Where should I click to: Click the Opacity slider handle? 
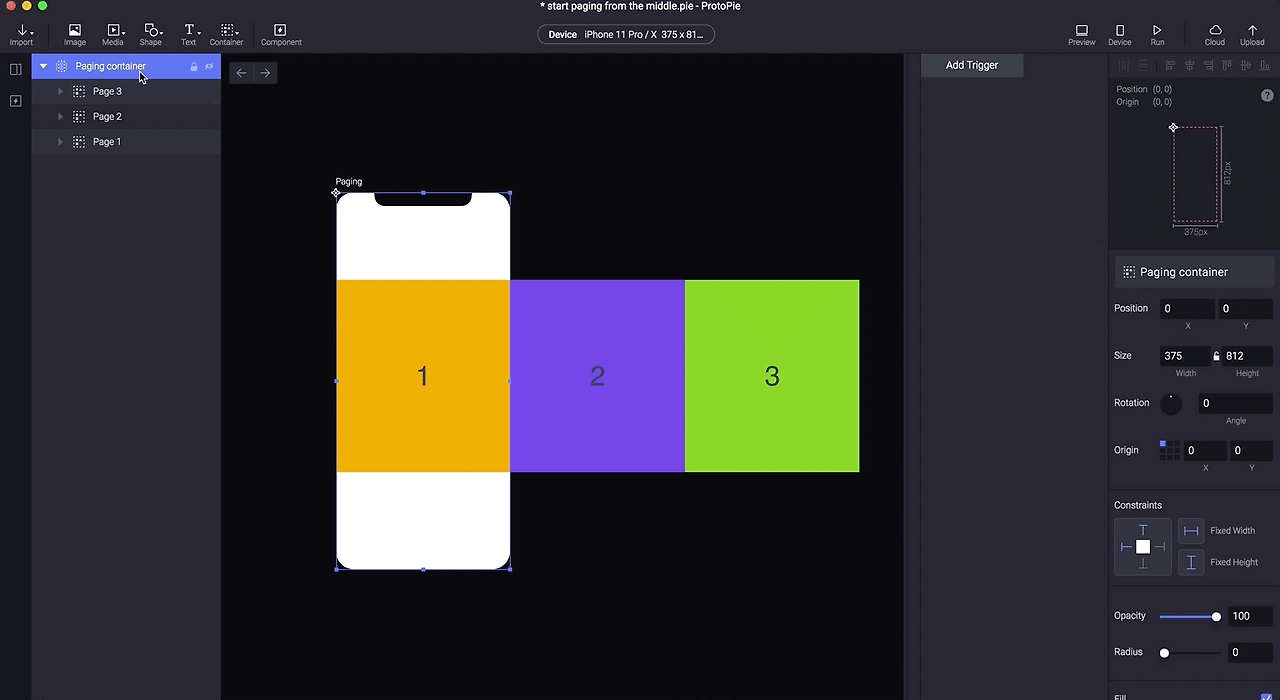point(1216,616)
